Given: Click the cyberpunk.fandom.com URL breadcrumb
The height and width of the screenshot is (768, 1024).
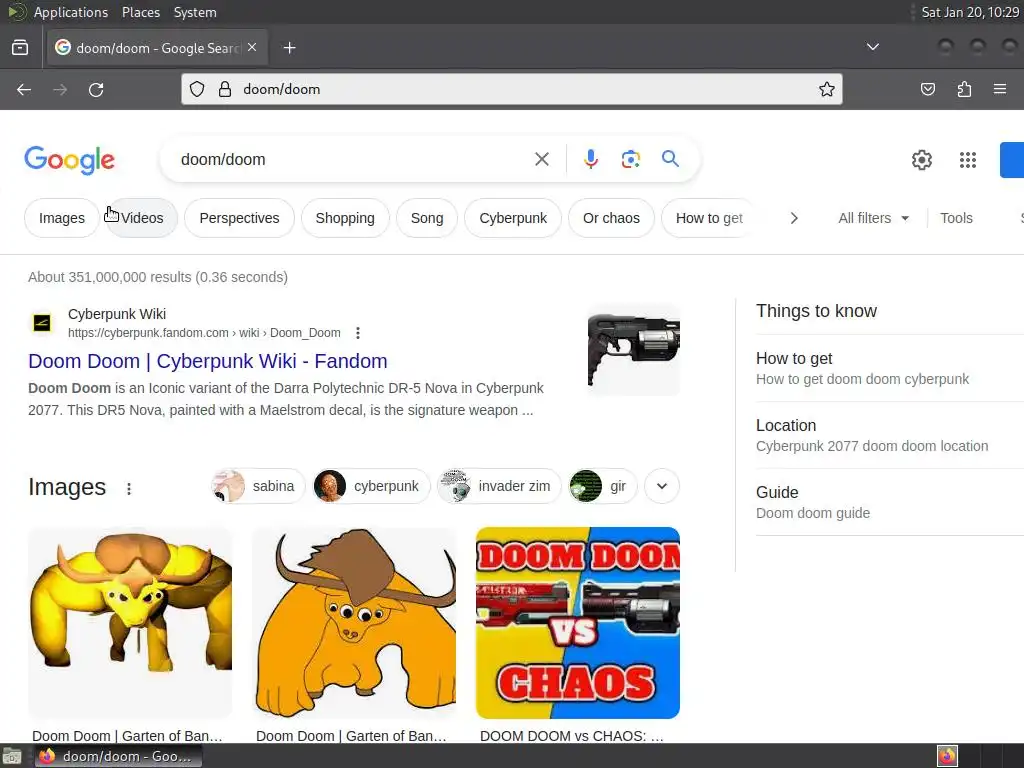Looking at the screenshot, I should tap(204, 333).
